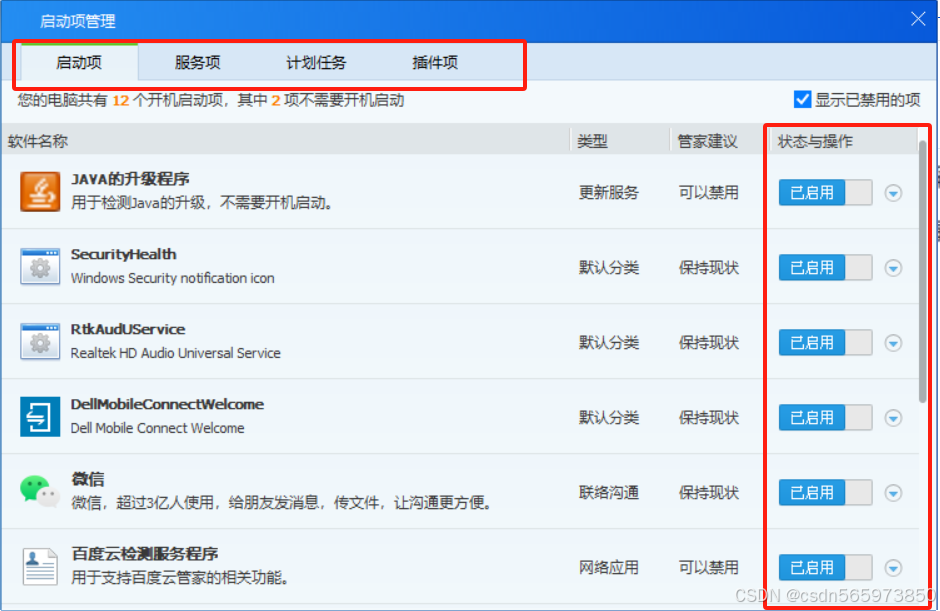Select the 百度云检测服务程序 title
940x611 pixels.
tap(144, 553)
